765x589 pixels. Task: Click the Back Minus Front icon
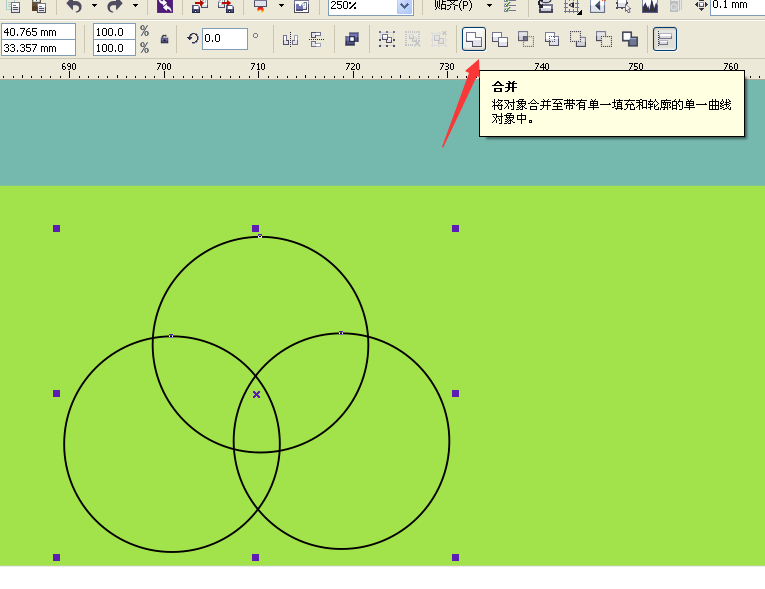click(x=604, y=39)
